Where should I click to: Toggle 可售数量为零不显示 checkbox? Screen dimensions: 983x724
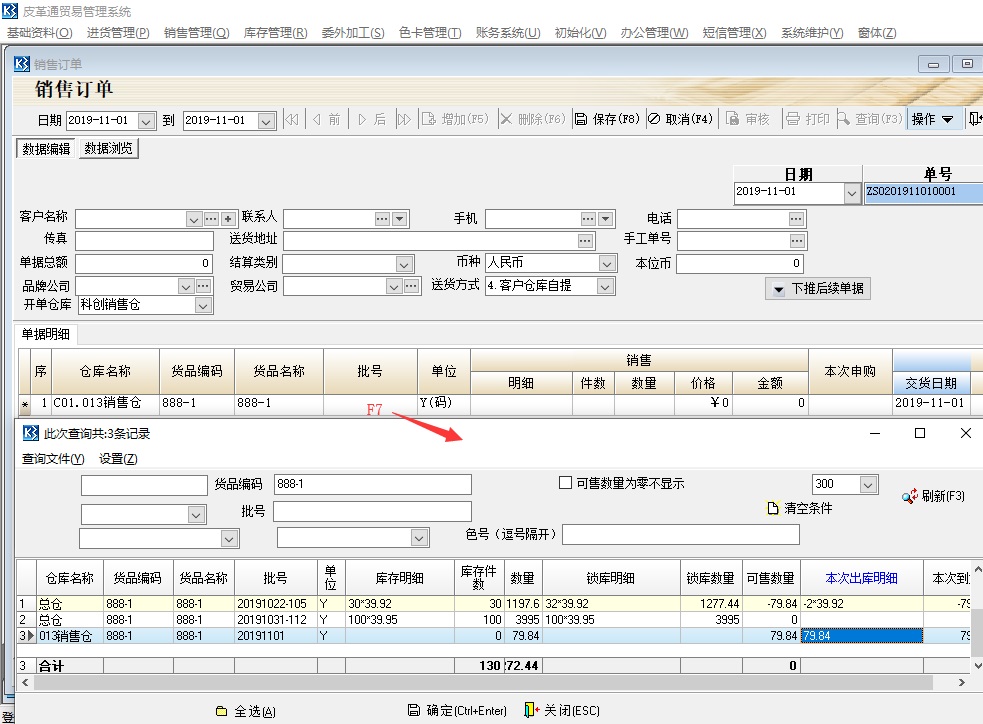point(566,484)
